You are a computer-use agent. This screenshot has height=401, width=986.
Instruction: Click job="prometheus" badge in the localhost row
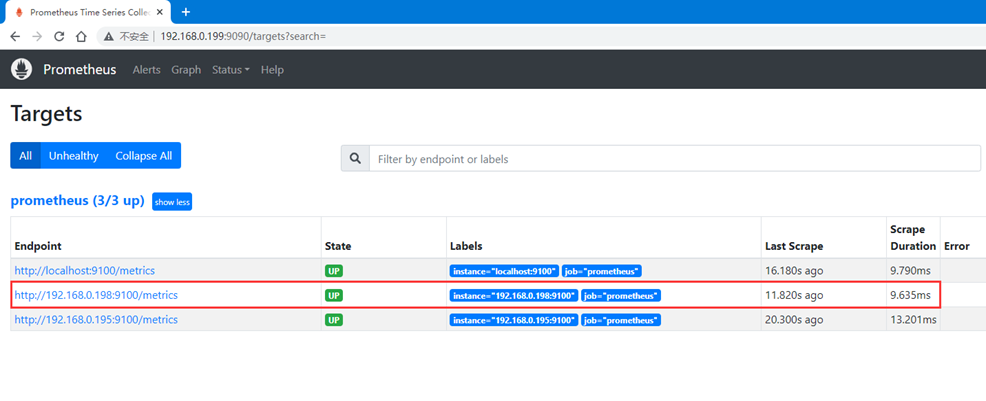602,271
